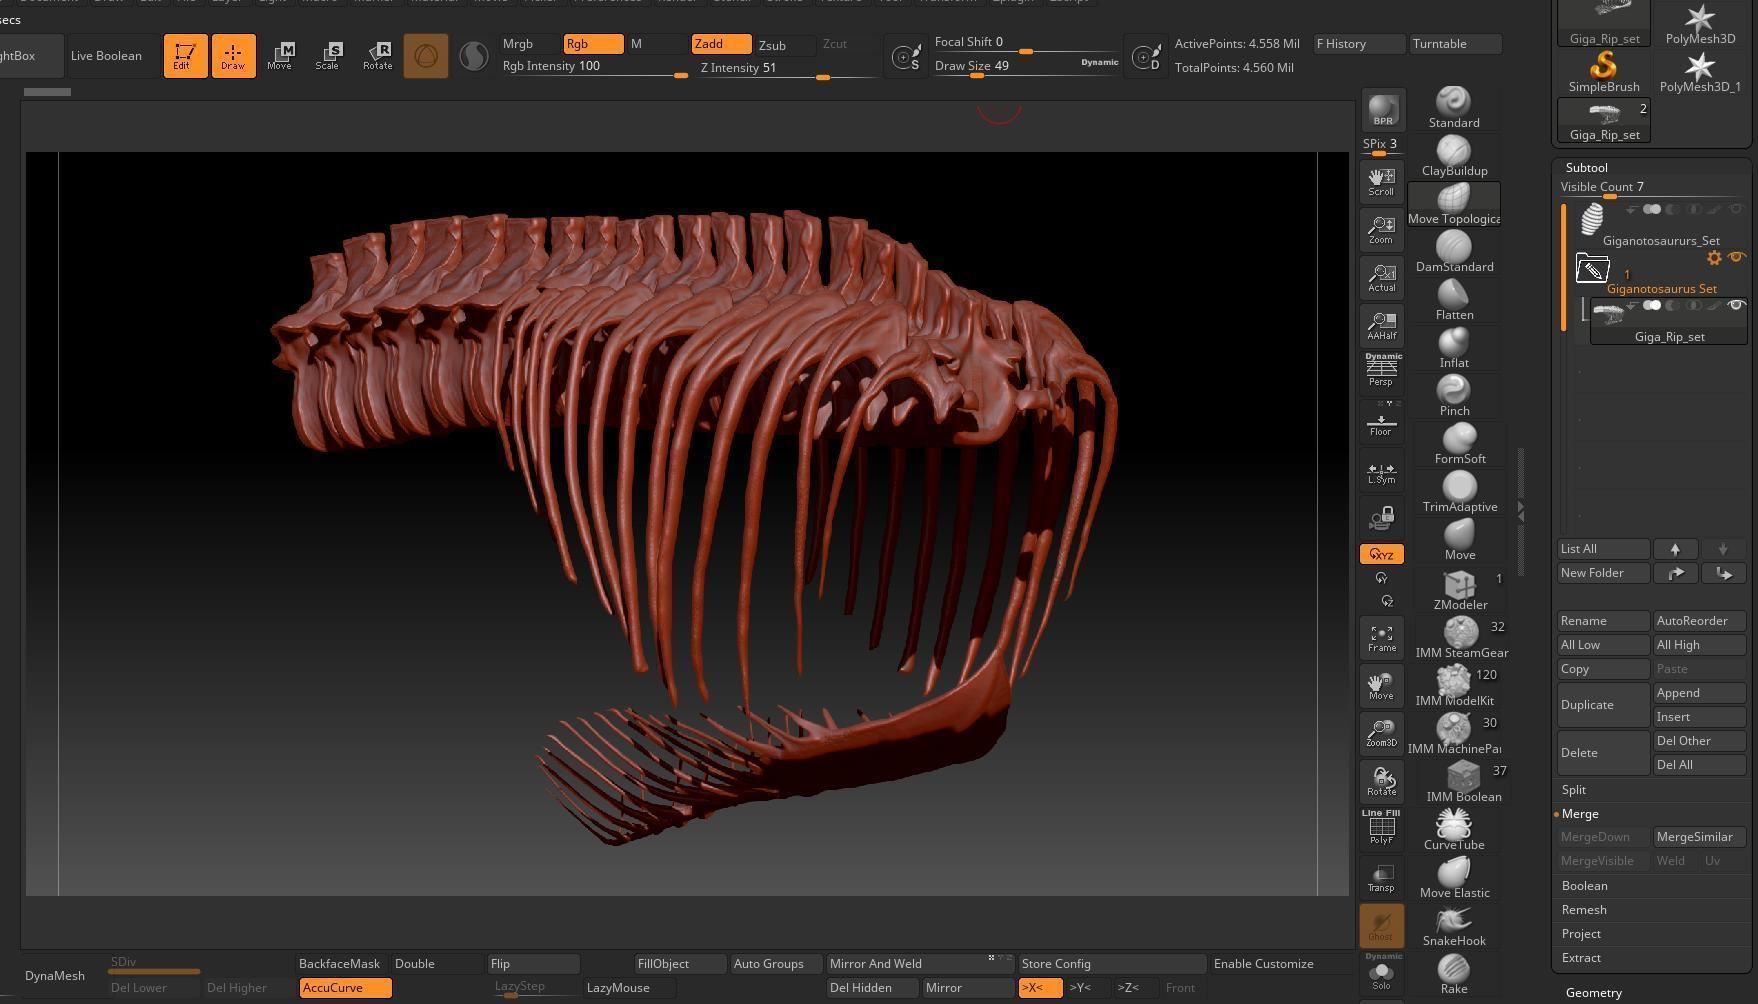
Task: Toggle local symmetry L.Sym
Action: (x=1381, y=471)
